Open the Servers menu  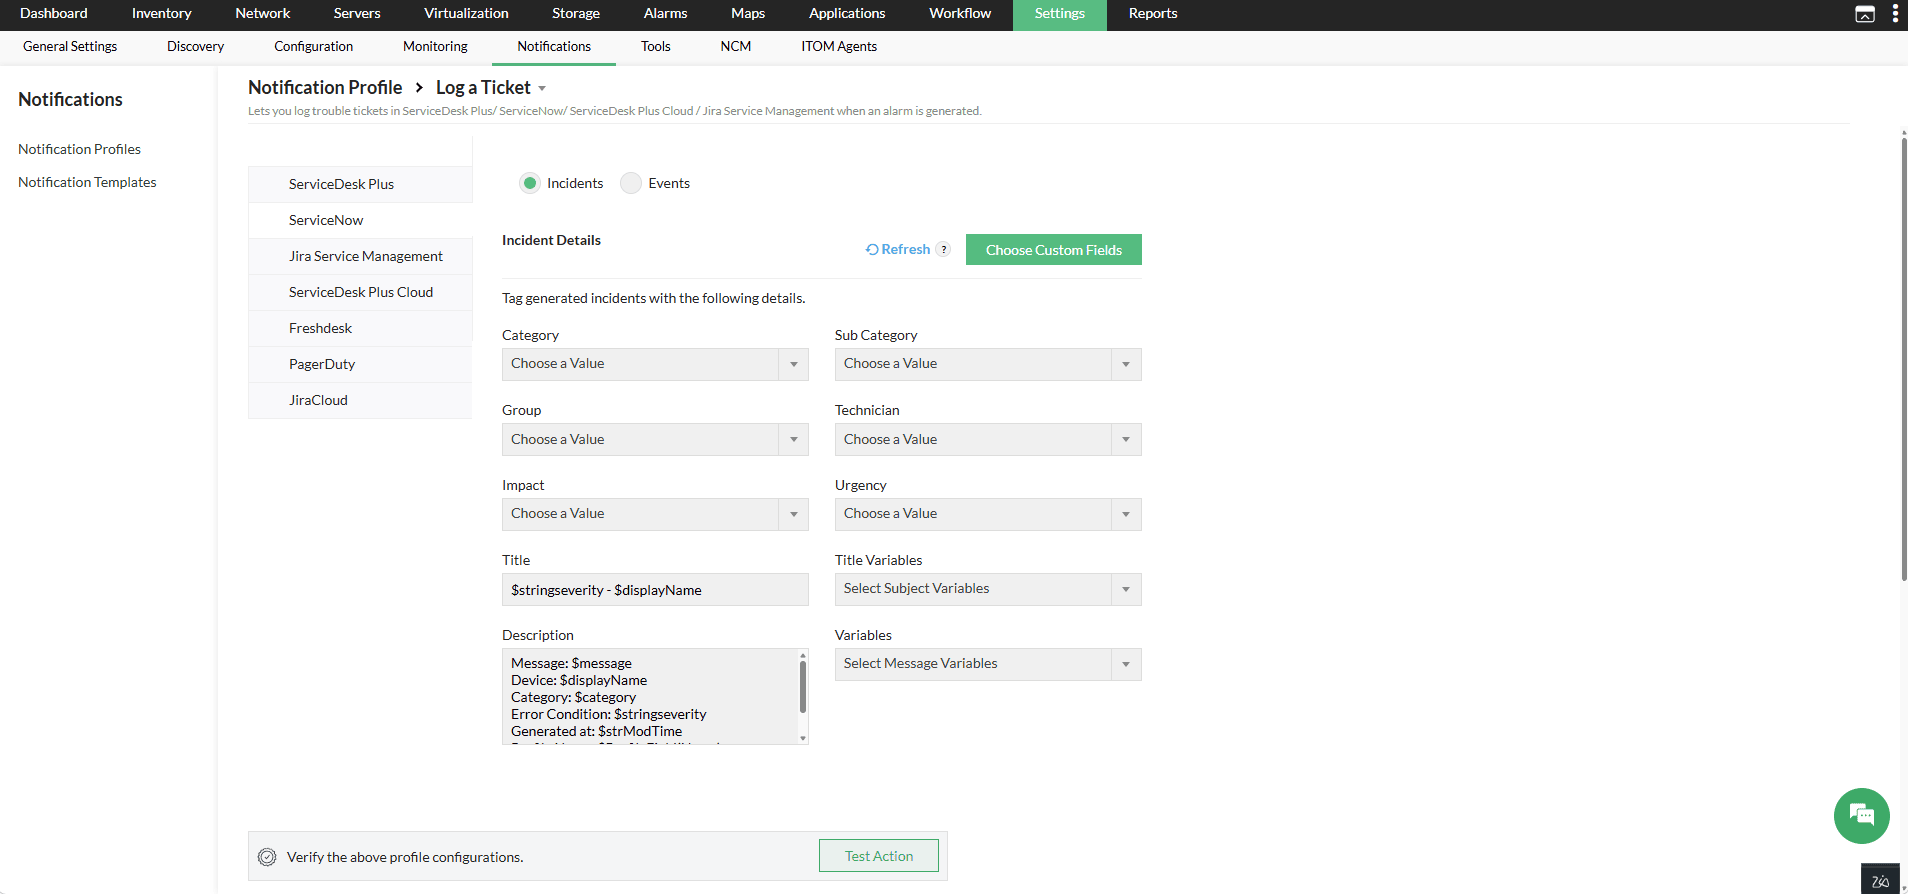click(357, 14)
